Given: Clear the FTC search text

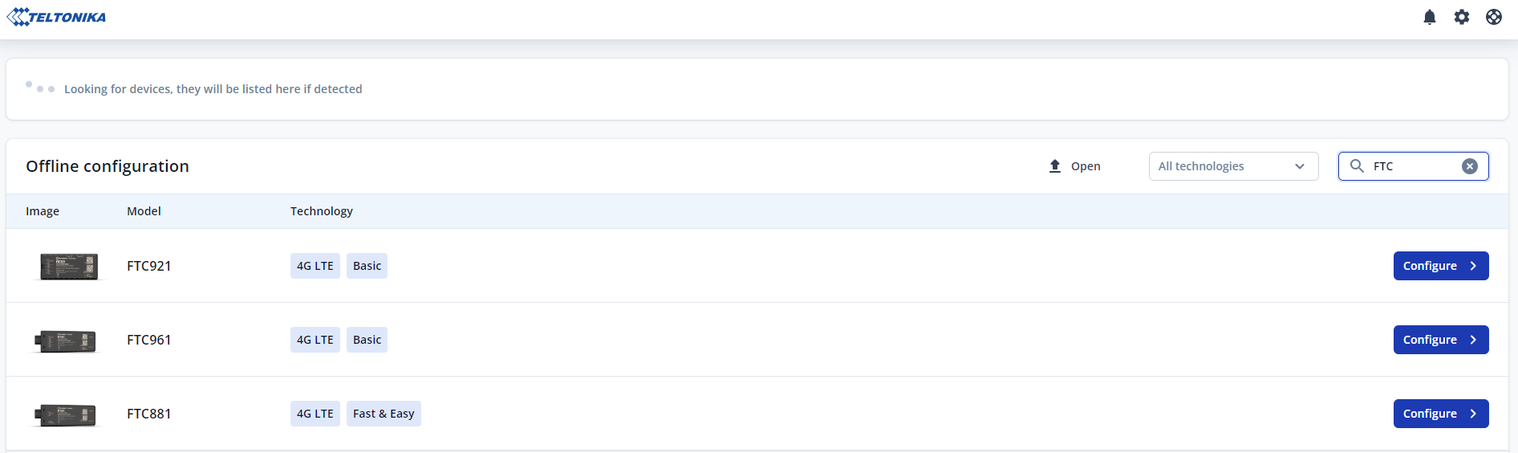Looking at the screenshot, I should coord(1469,166).
